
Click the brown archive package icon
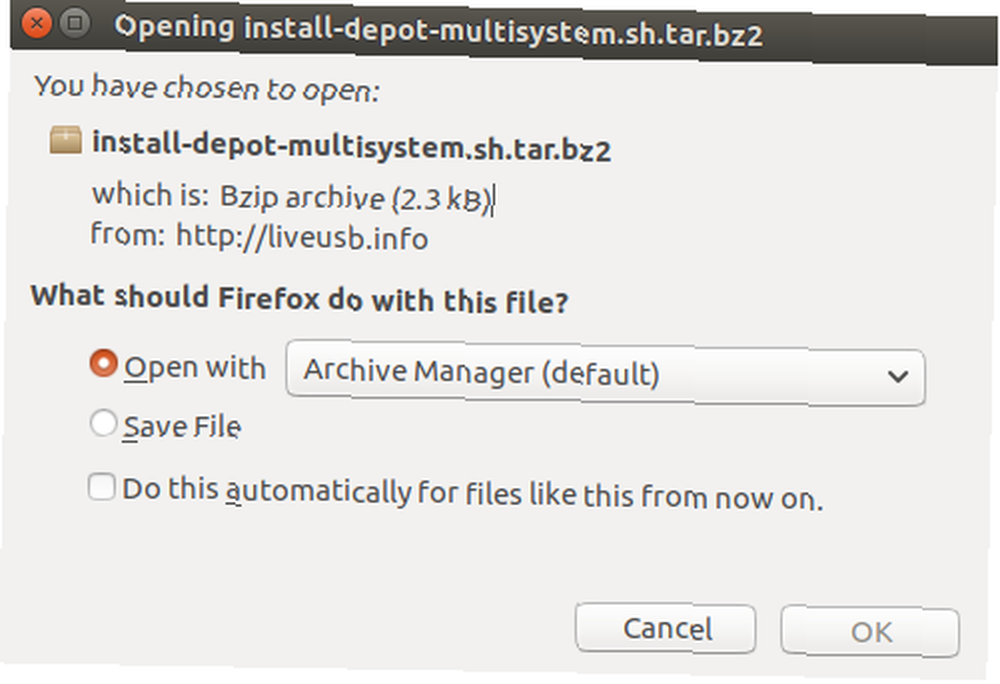click(x=66, y=140)
